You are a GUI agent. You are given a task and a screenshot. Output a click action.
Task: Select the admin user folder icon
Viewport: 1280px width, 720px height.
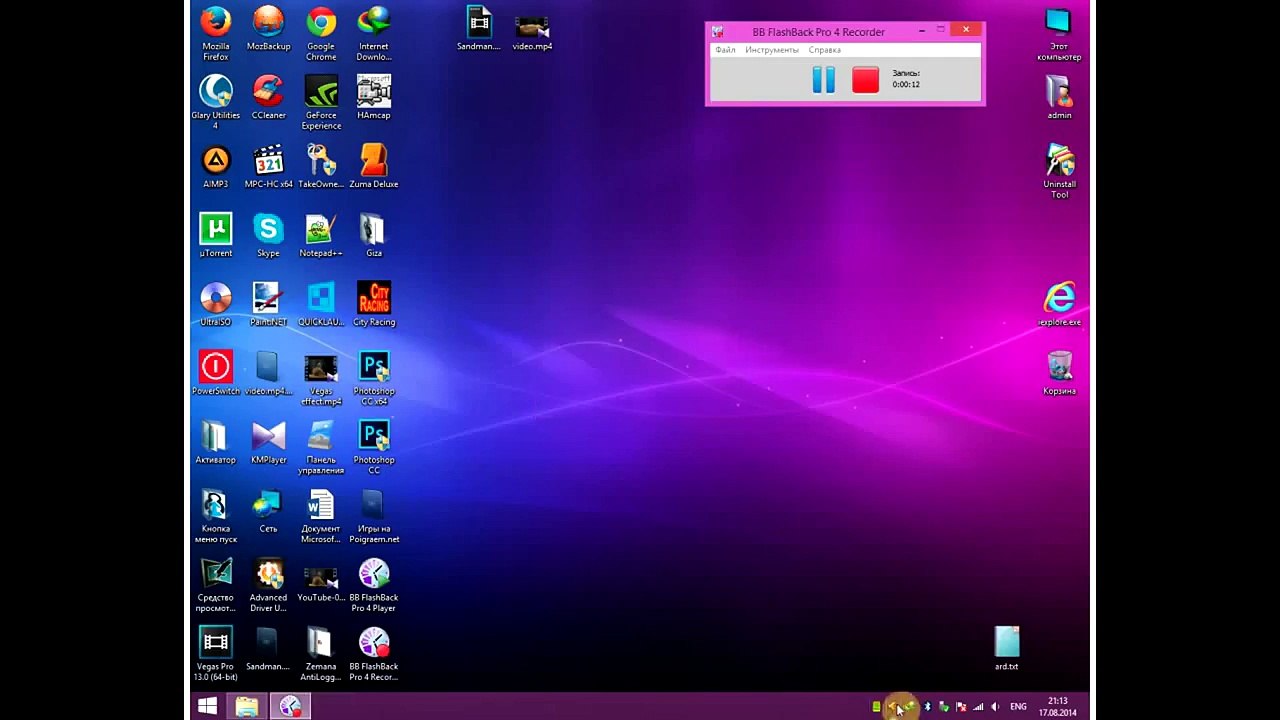click(x=1059, y=97)
